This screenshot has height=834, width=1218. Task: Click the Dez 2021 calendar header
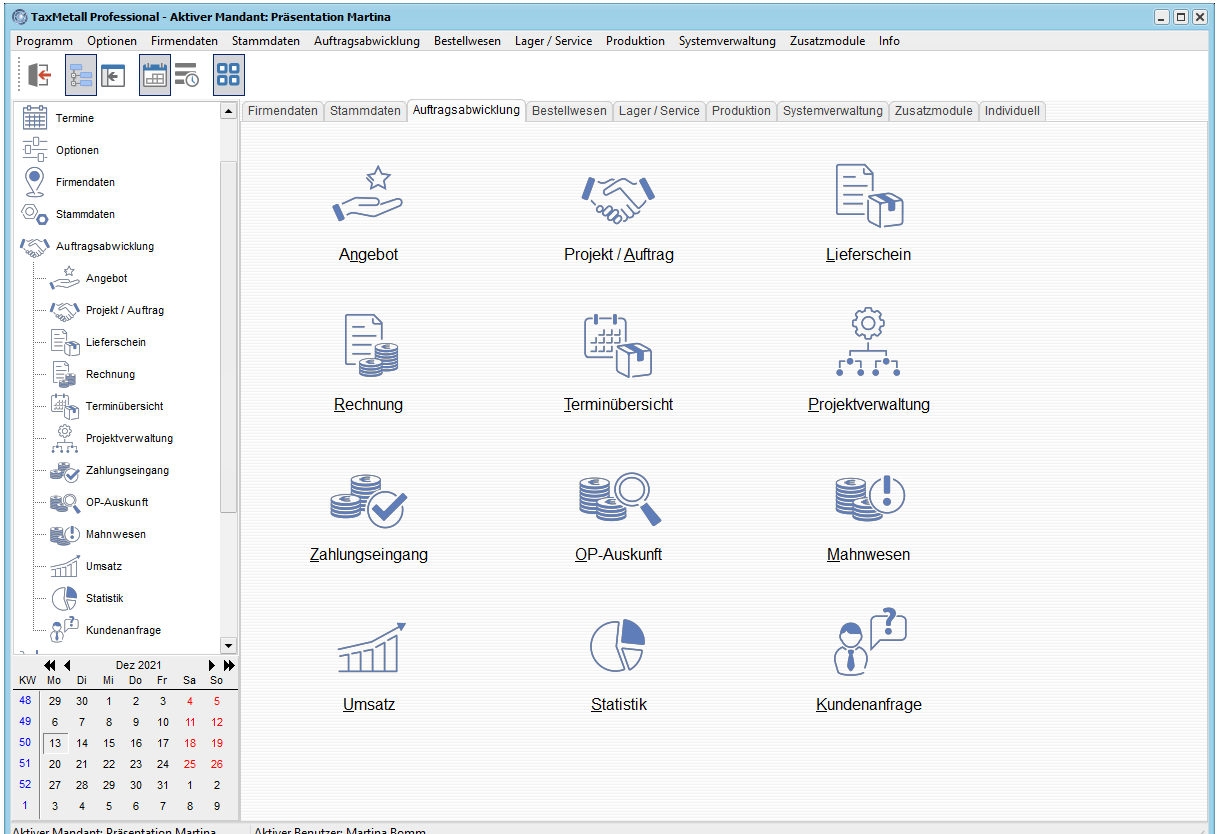[x=138, y=665]
